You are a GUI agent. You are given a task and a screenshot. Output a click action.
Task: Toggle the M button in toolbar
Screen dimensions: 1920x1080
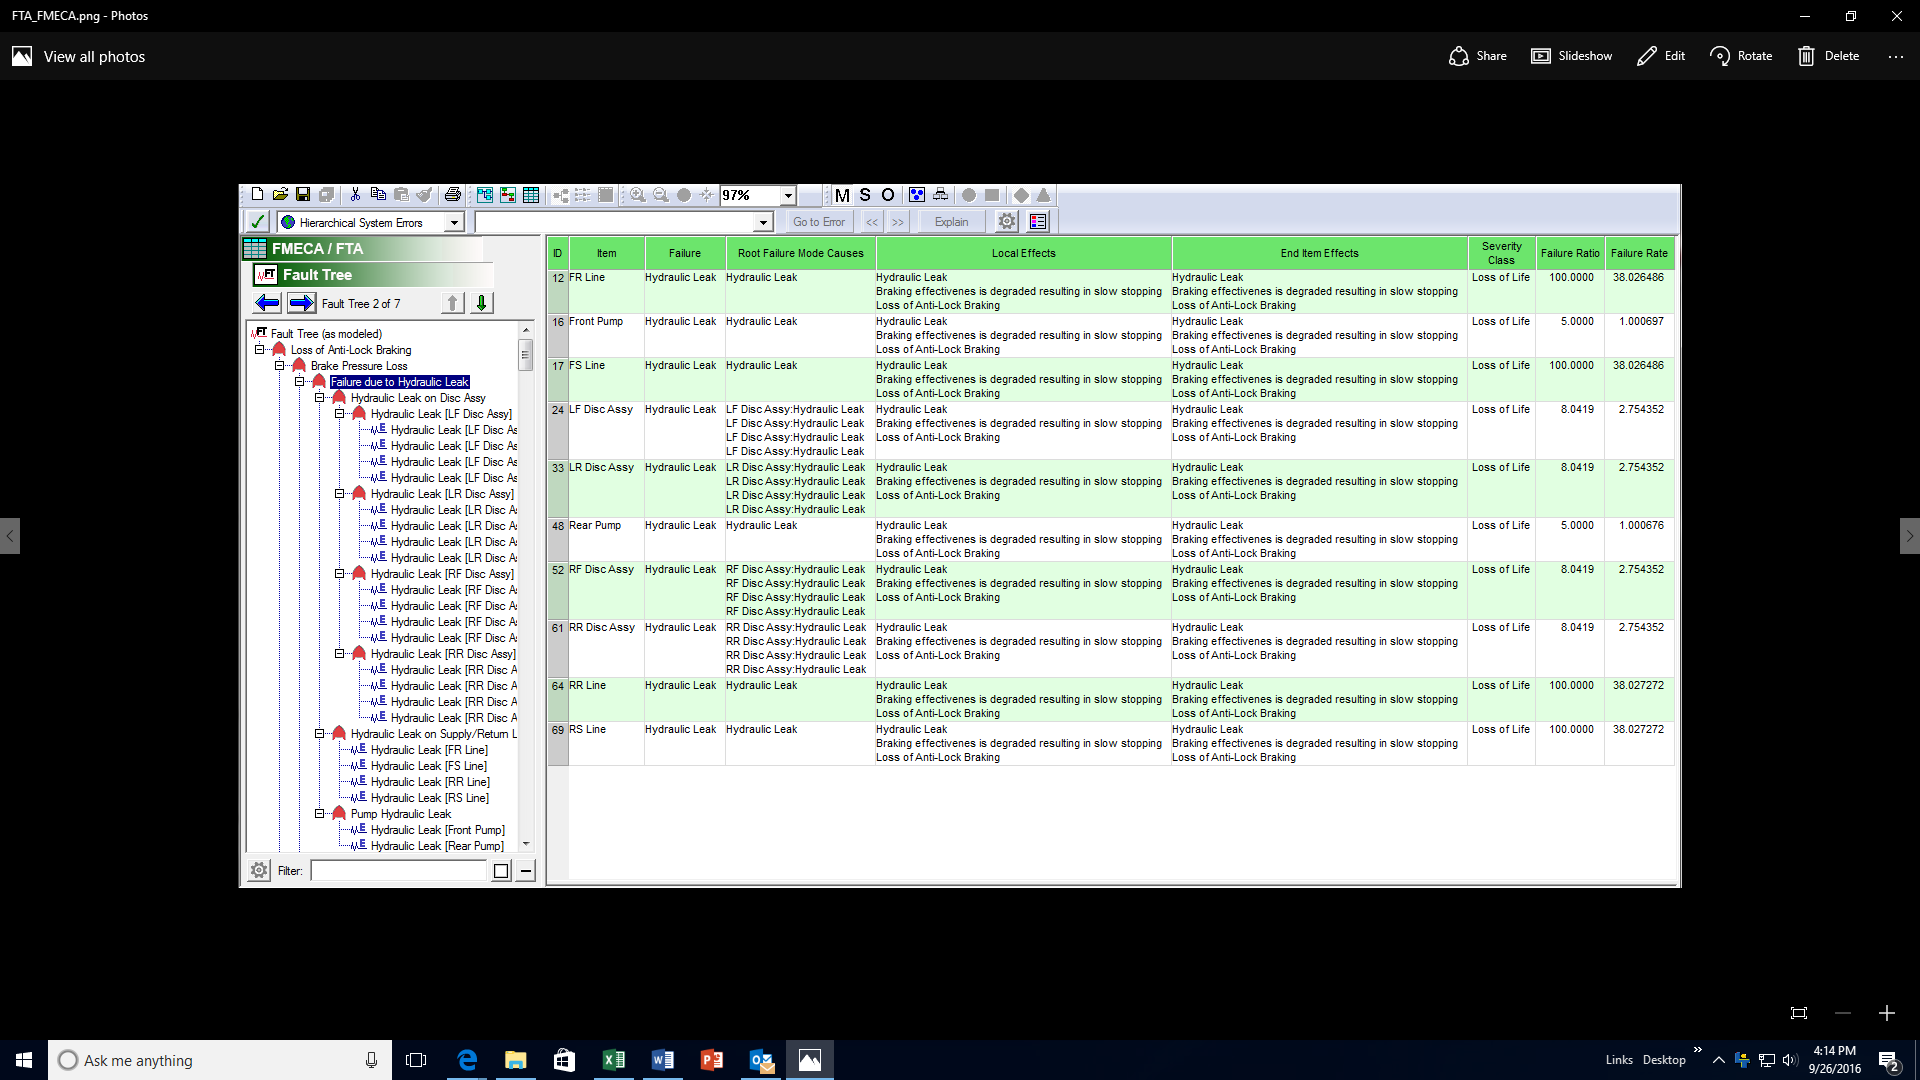[x=842, y=195]
